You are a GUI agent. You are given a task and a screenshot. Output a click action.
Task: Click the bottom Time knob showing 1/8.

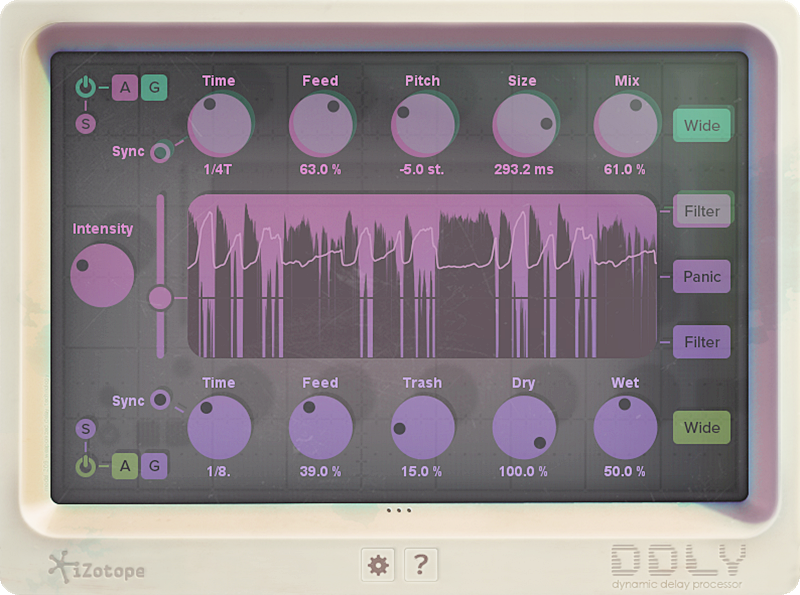click(219, 428)
